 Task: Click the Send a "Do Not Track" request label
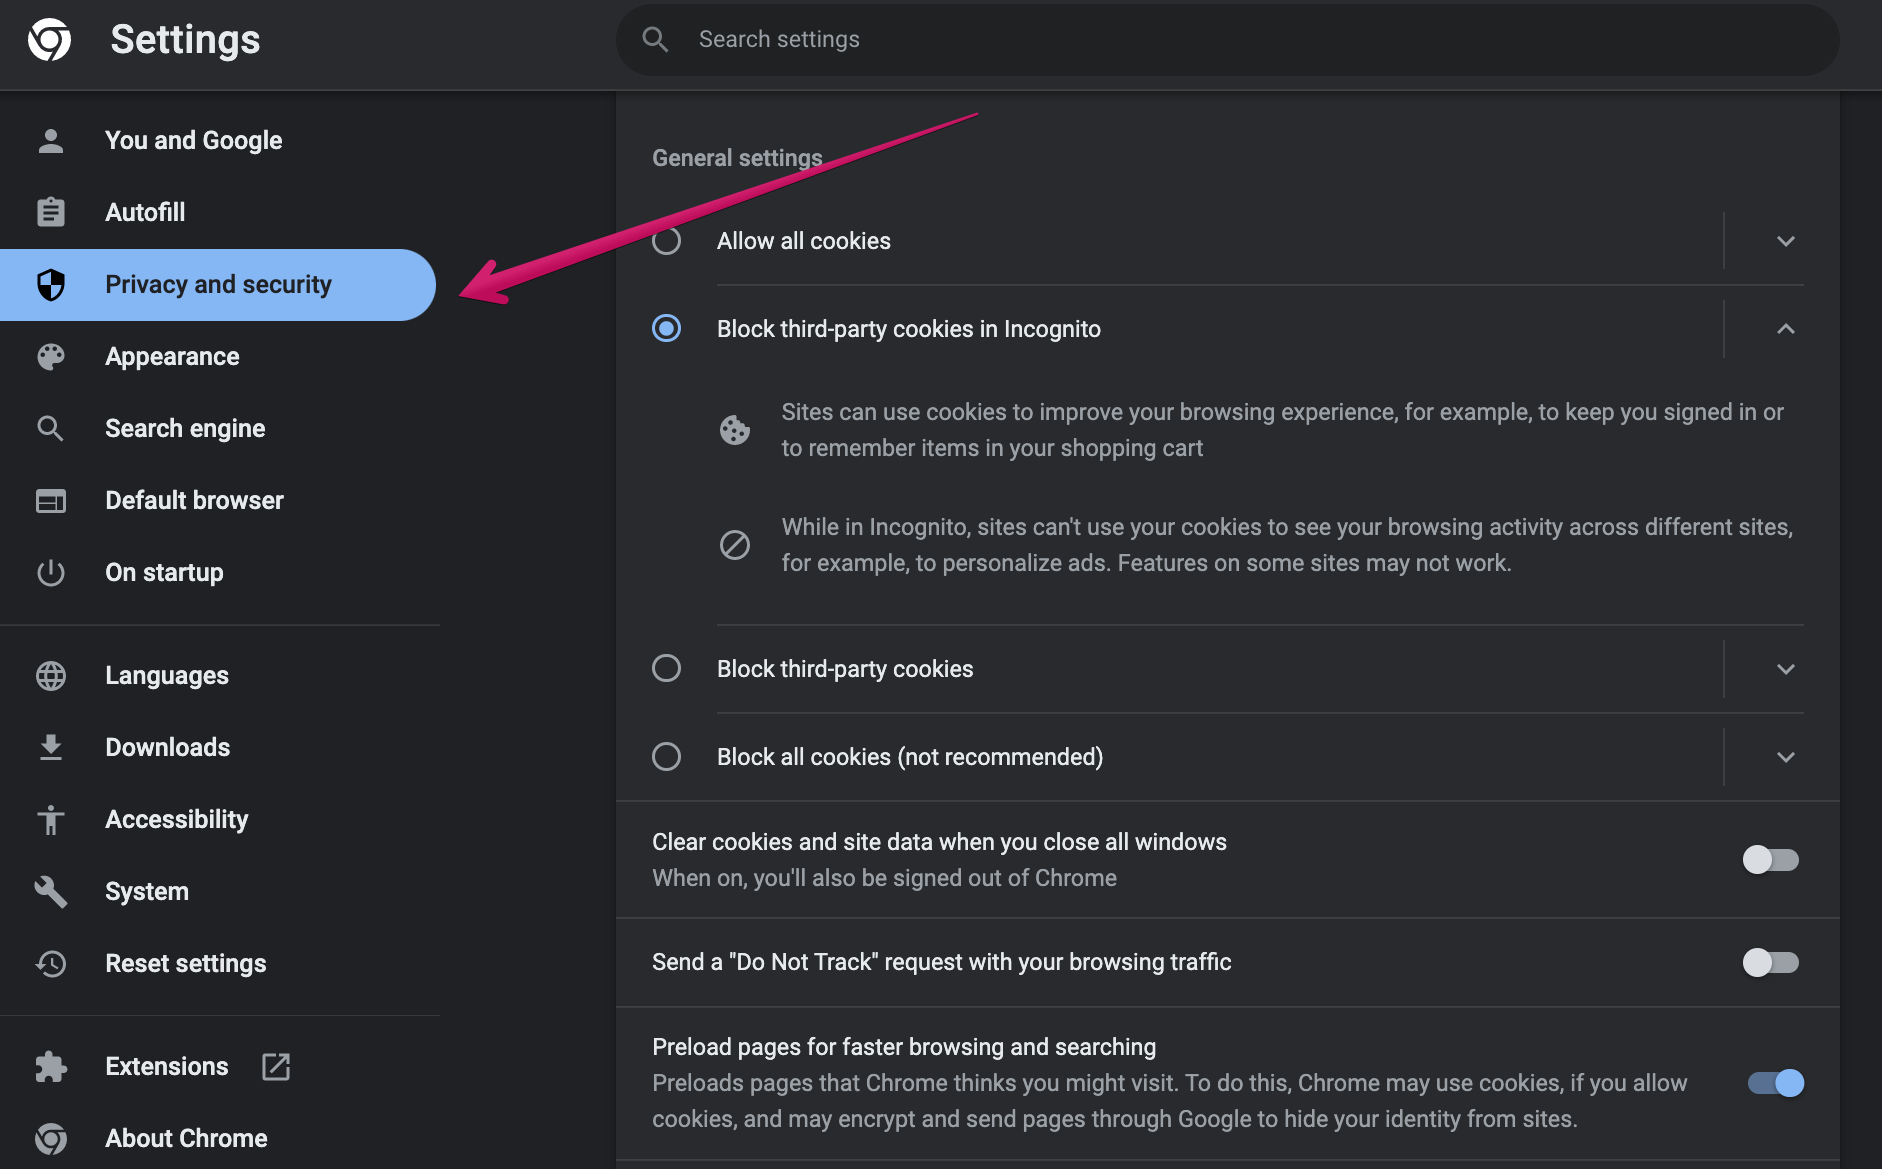coord(941,962)
